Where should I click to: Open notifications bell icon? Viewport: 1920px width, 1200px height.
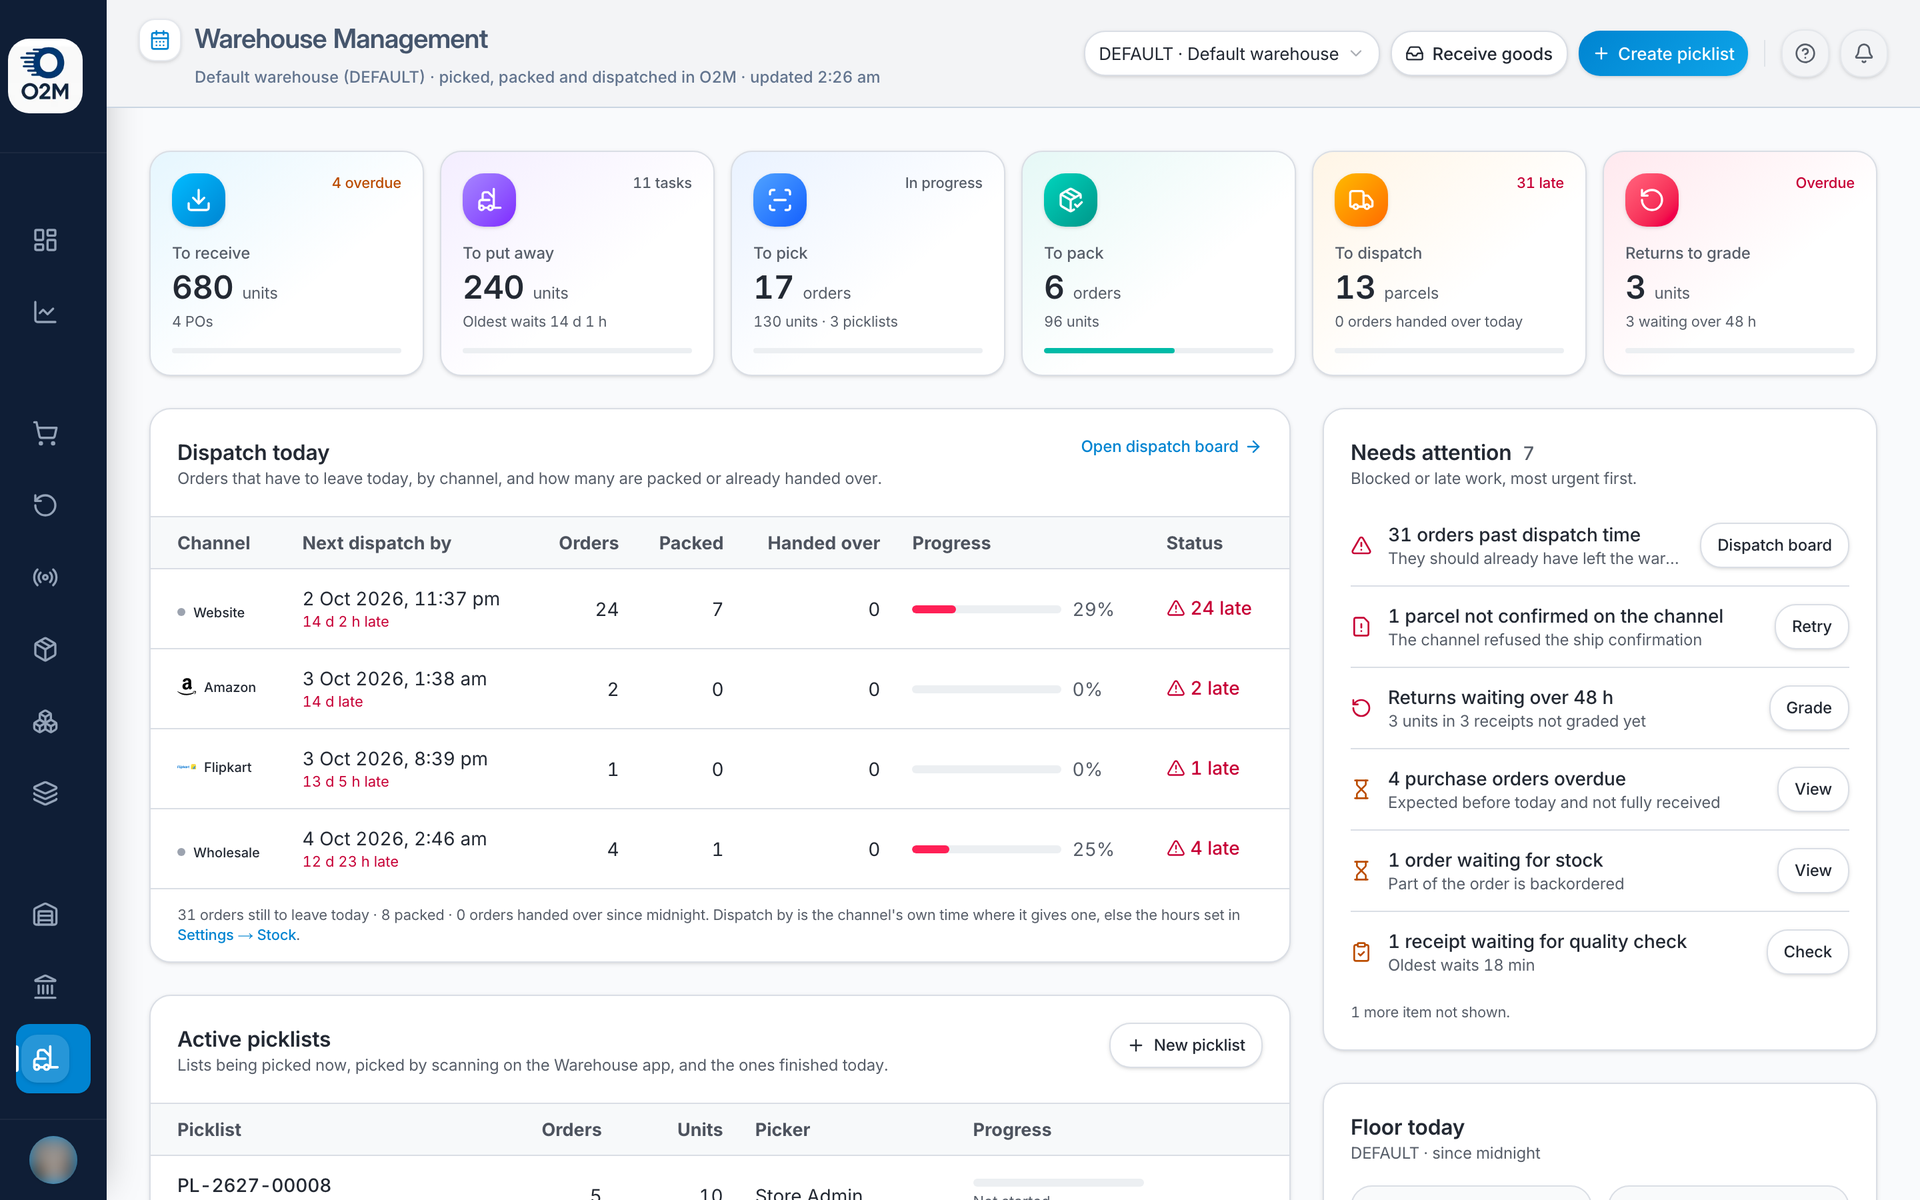(1864, 54)
